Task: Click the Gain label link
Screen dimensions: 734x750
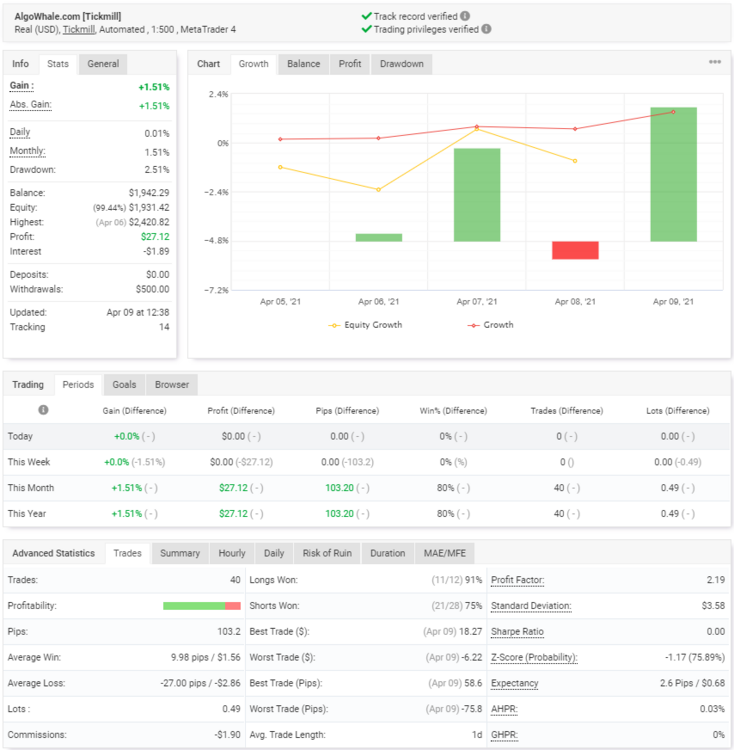Action: point(22,86)
